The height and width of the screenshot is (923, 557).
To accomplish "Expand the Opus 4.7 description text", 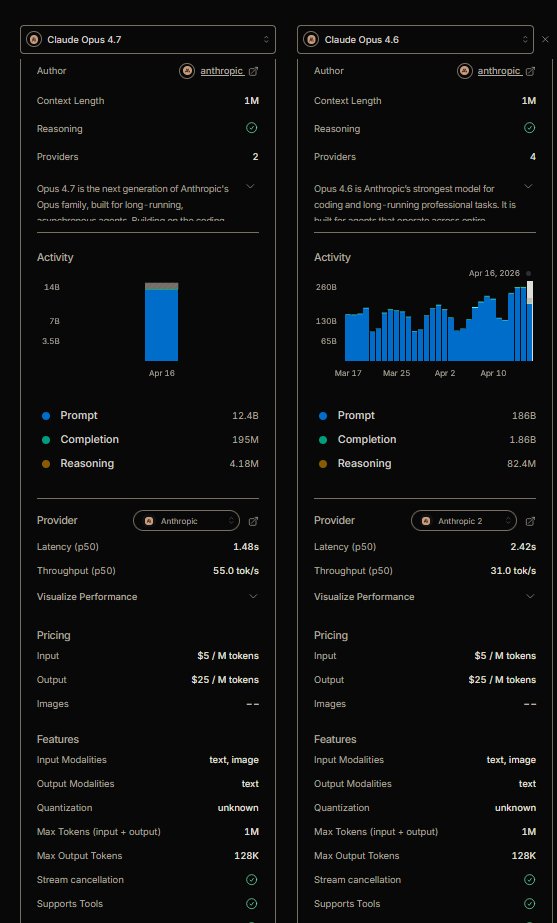I will coord(250,186).
